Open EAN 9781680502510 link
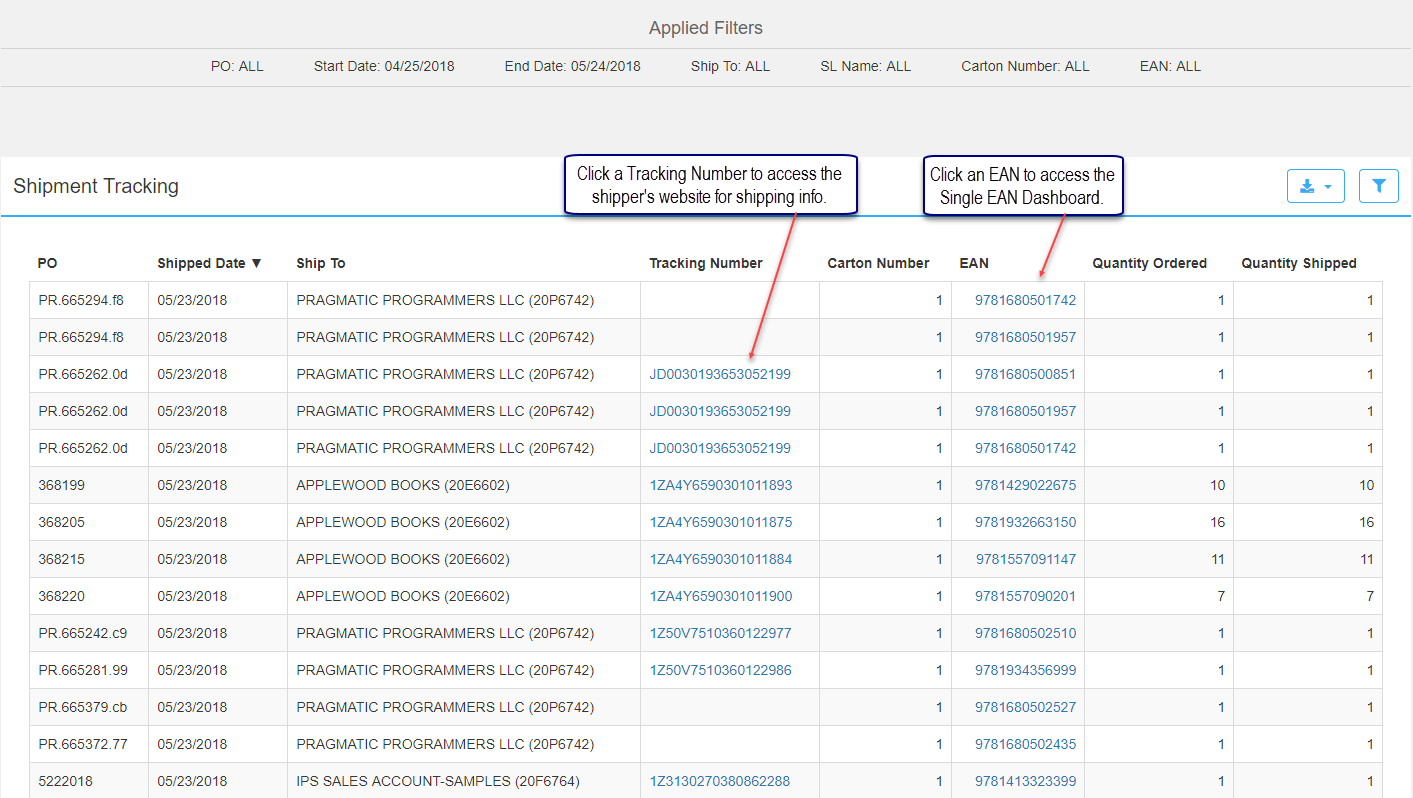This screenshot has height=798, width=1413. pyautogui.click(x=1025, y=633)
